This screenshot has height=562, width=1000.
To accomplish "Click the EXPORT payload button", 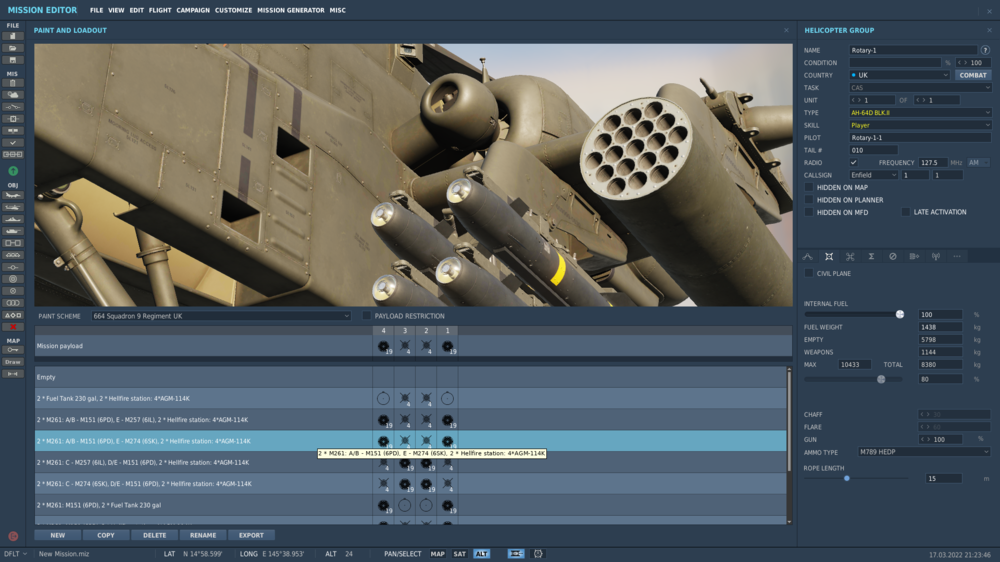I will 251,535.
